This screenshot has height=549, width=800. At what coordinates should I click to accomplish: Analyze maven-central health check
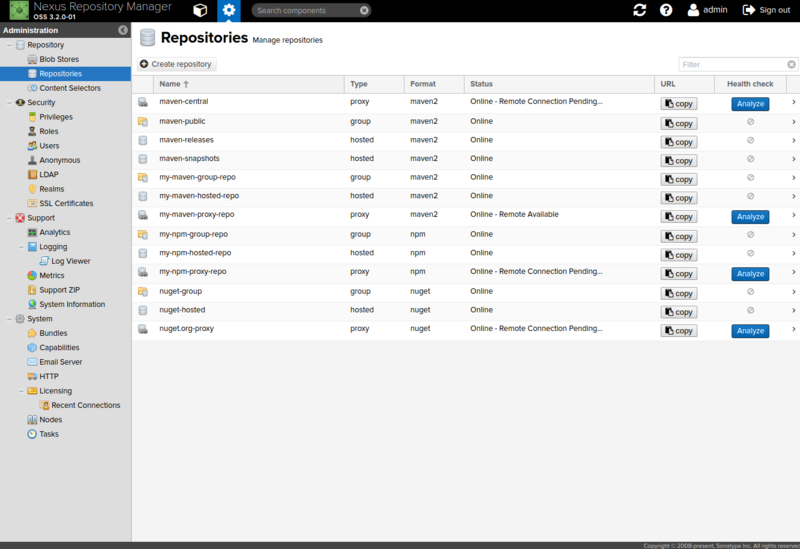pos(750,104)
